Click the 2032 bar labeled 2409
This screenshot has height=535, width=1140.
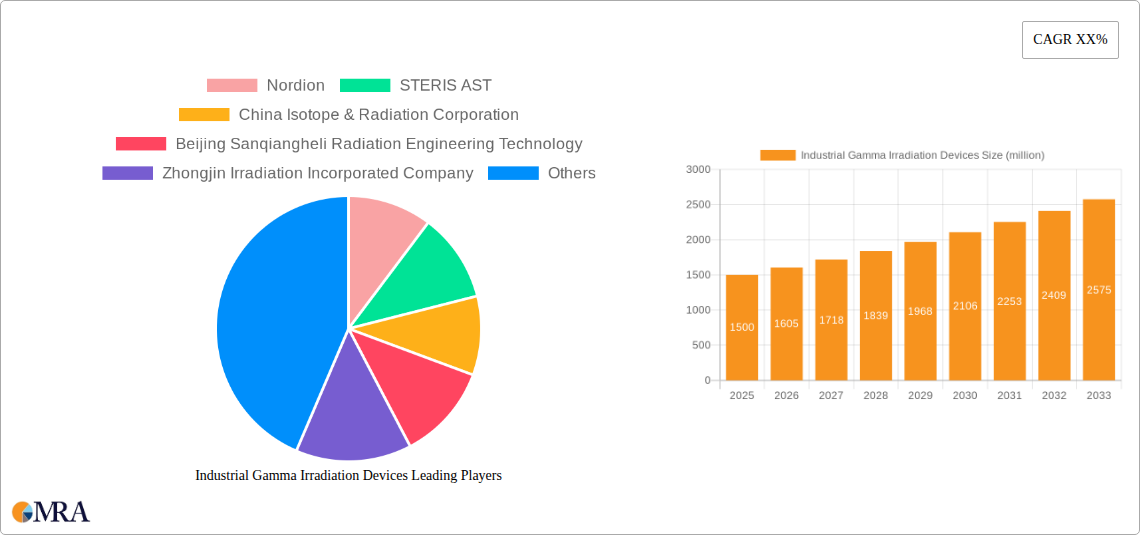pyautogui.click(x=1054, y=295)
